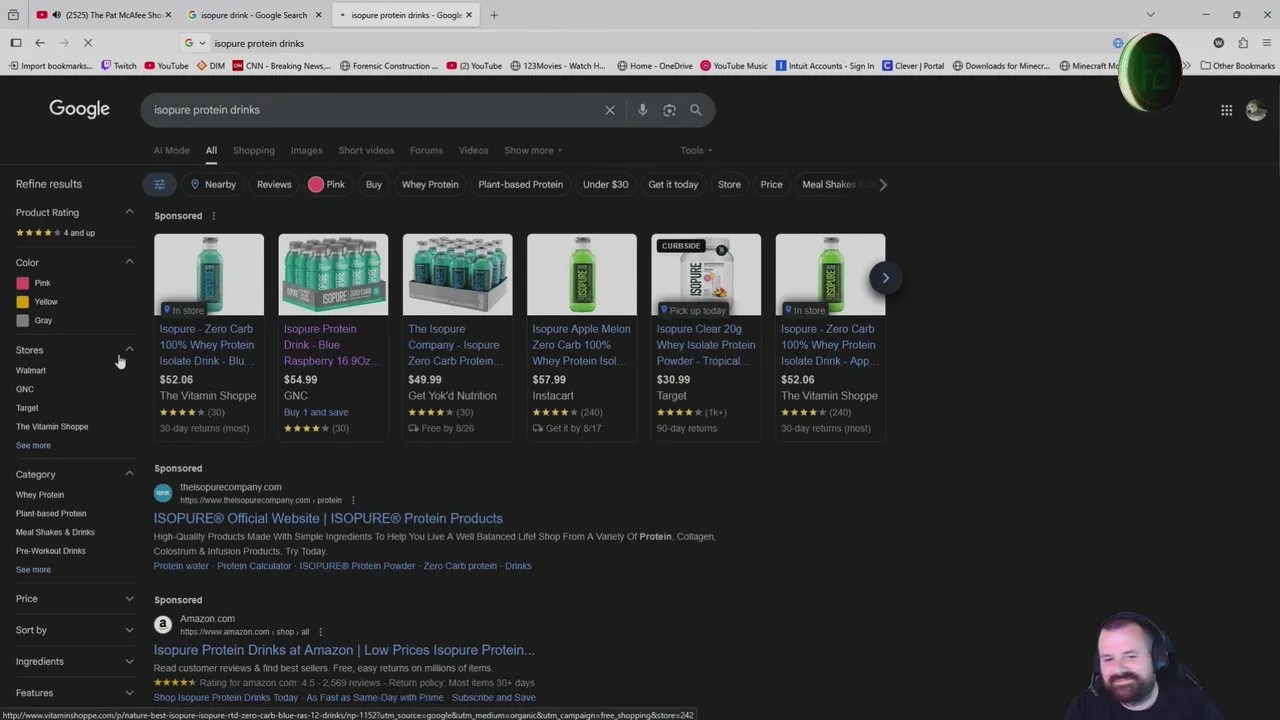Open the Google Apps grid icon

(x=1226, y=110)
